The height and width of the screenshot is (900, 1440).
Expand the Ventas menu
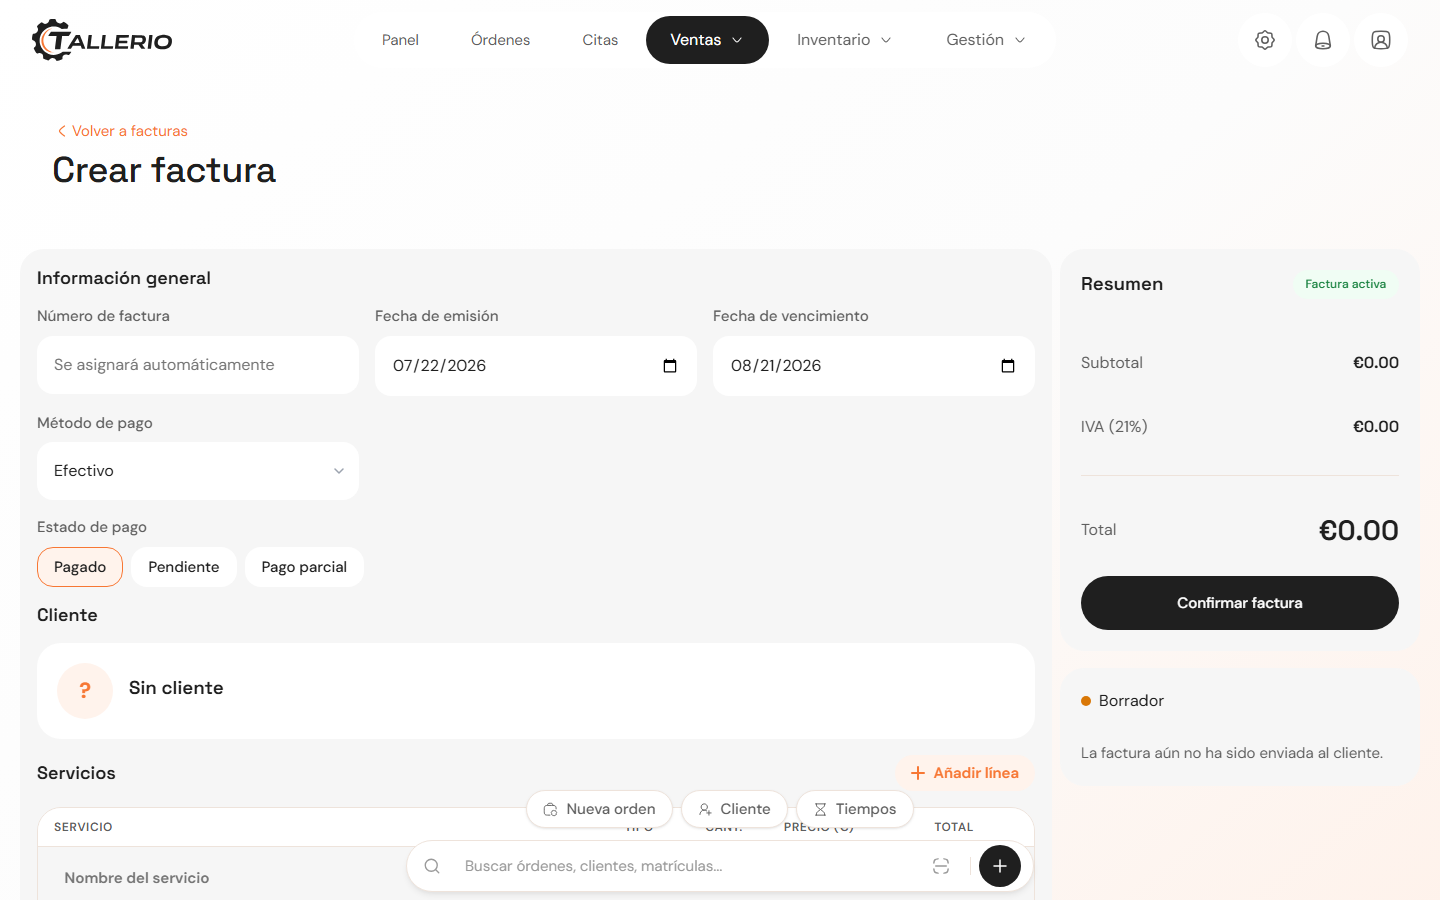point(707,40)
